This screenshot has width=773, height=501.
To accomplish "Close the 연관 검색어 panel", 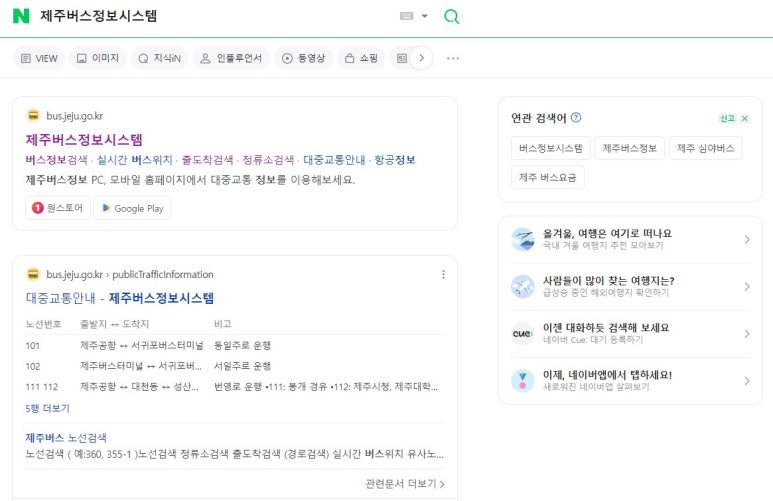I will tap(745, 118).
